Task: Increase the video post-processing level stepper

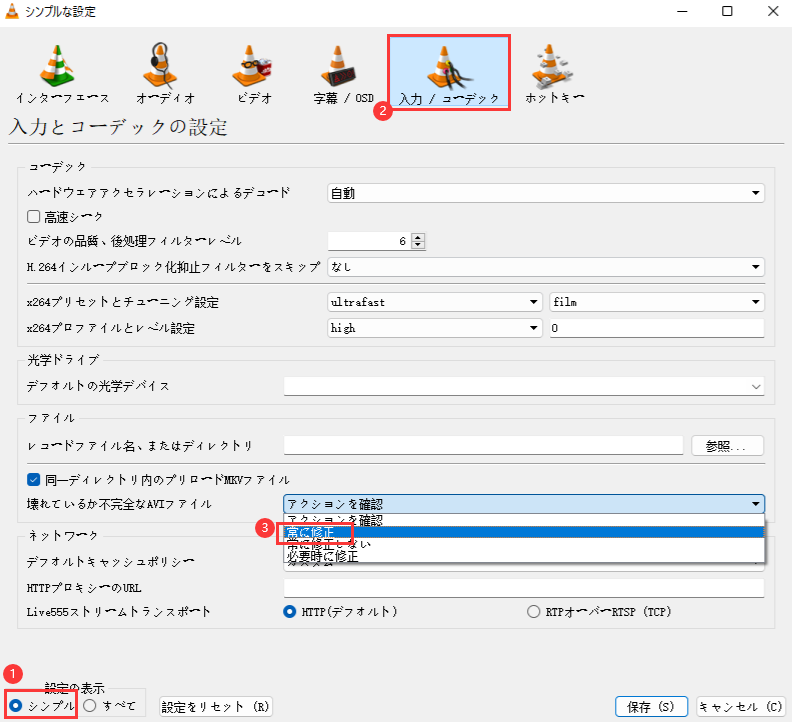Action: 418,237
